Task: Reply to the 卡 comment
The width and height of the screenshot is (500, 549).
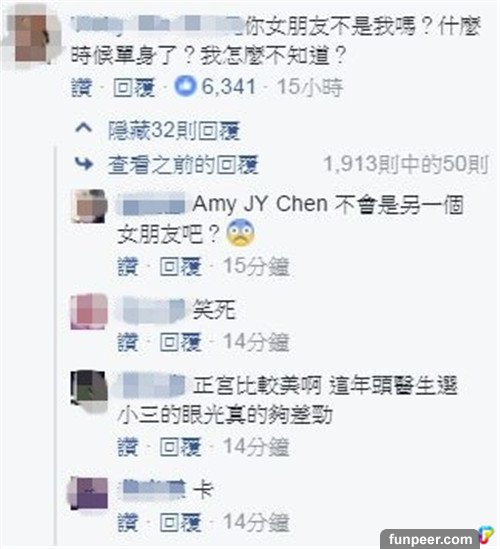Action: point(181,523)
